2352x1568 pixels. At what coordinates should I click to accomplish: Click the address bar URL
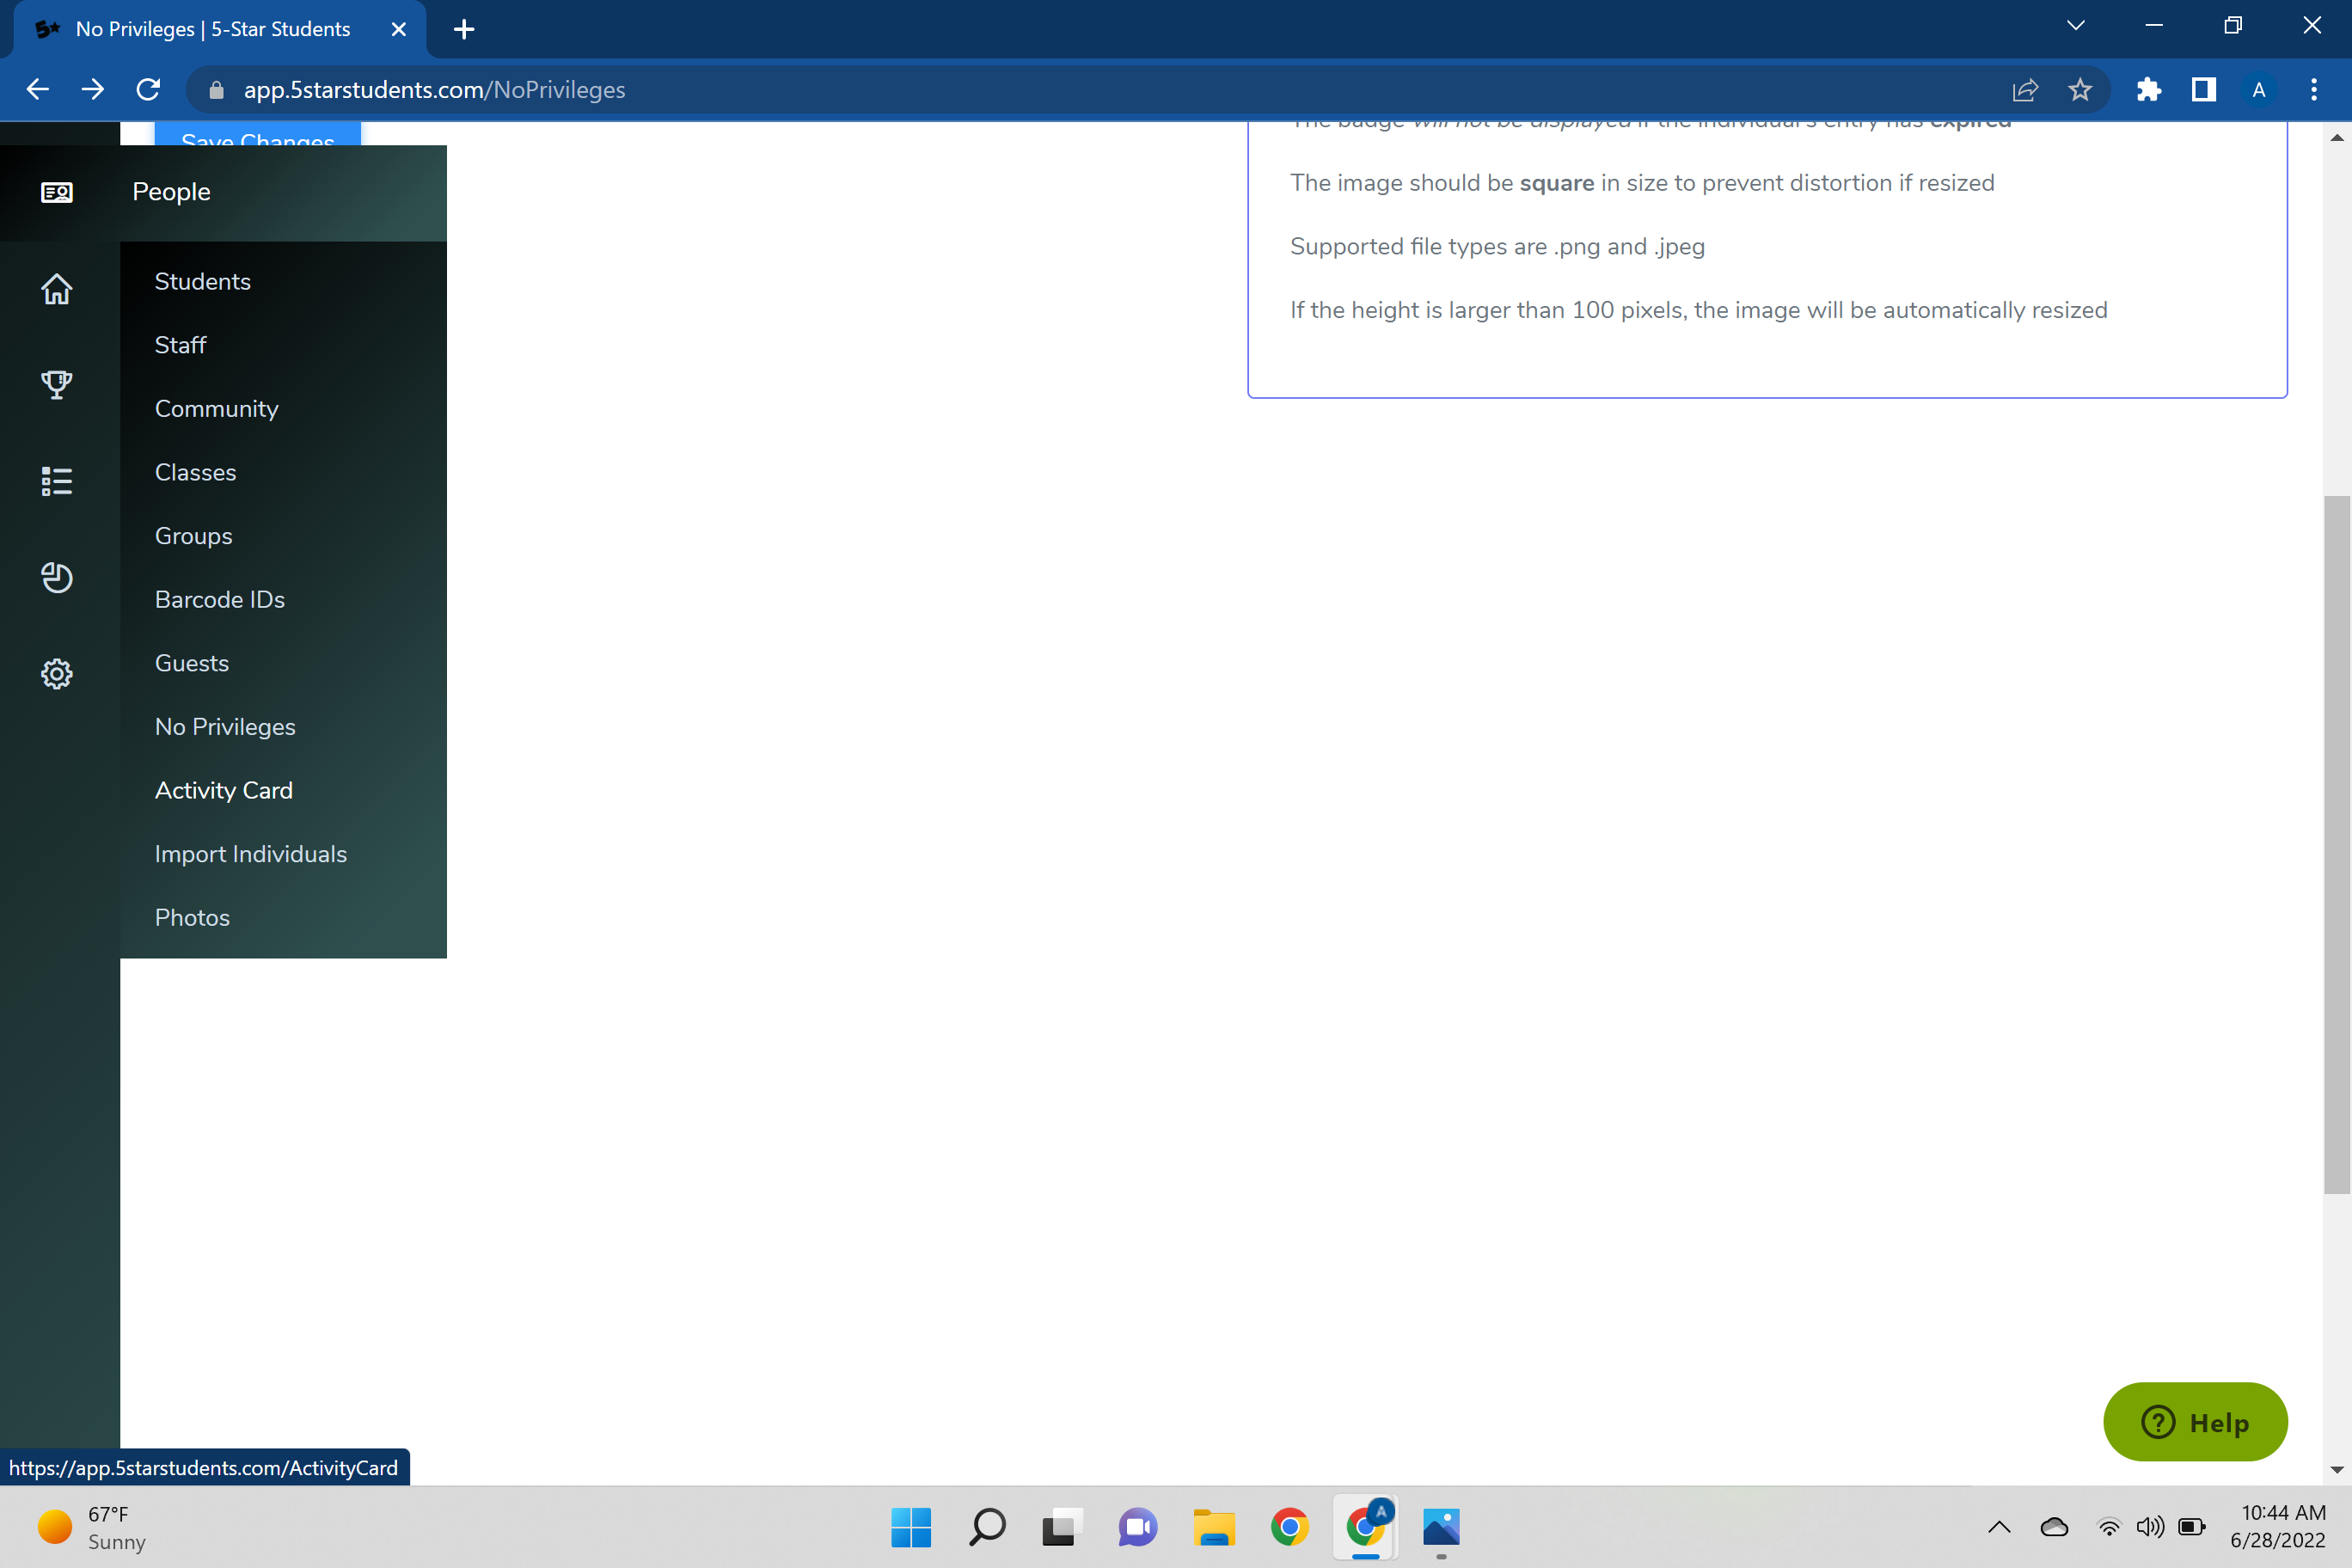(435, 90)
